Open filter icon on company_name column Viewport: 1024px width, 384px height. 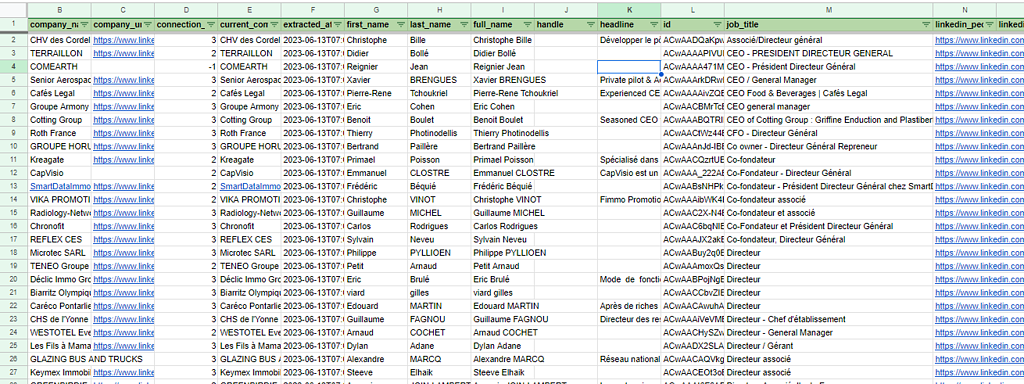click(x=84, y=25)
